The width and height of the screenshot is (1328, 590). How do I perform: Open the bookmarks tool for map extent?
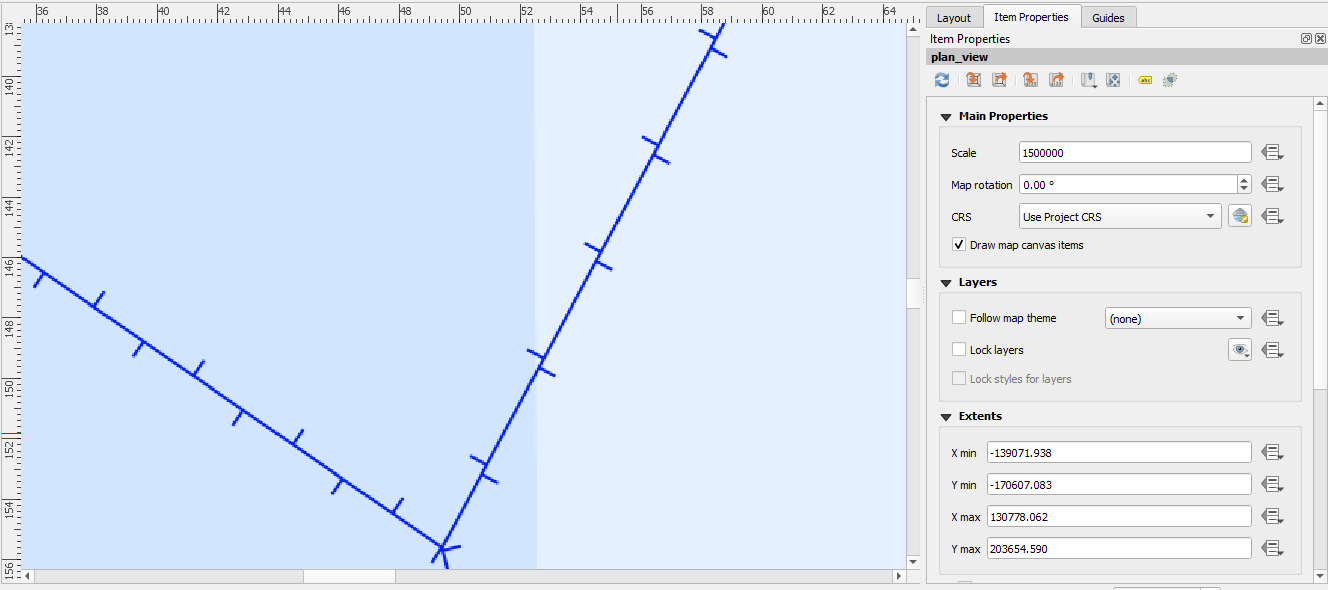tap(1088, 80)
